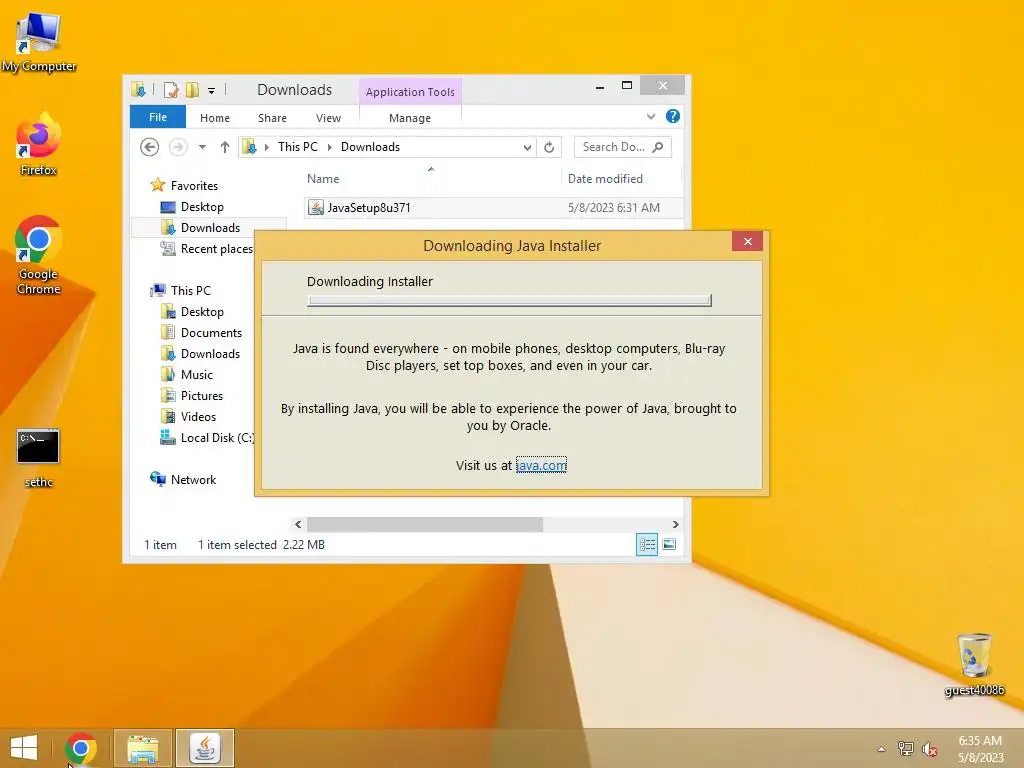The image size is (1024, 768).
Task: Open My Computer desktop shortcut
Action: click(39, 42)
